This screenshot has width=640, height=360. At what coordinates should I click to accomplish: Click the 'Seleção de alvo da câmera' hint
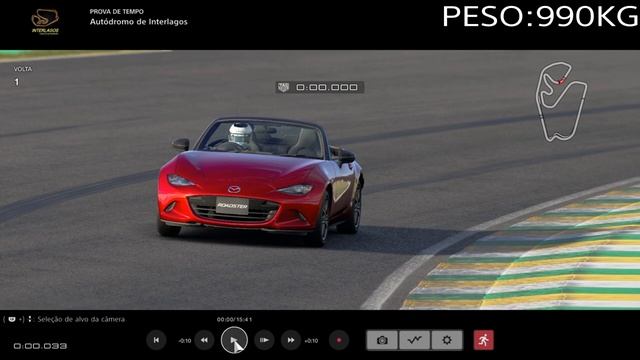pyautogui.click(x=81, y=319)
